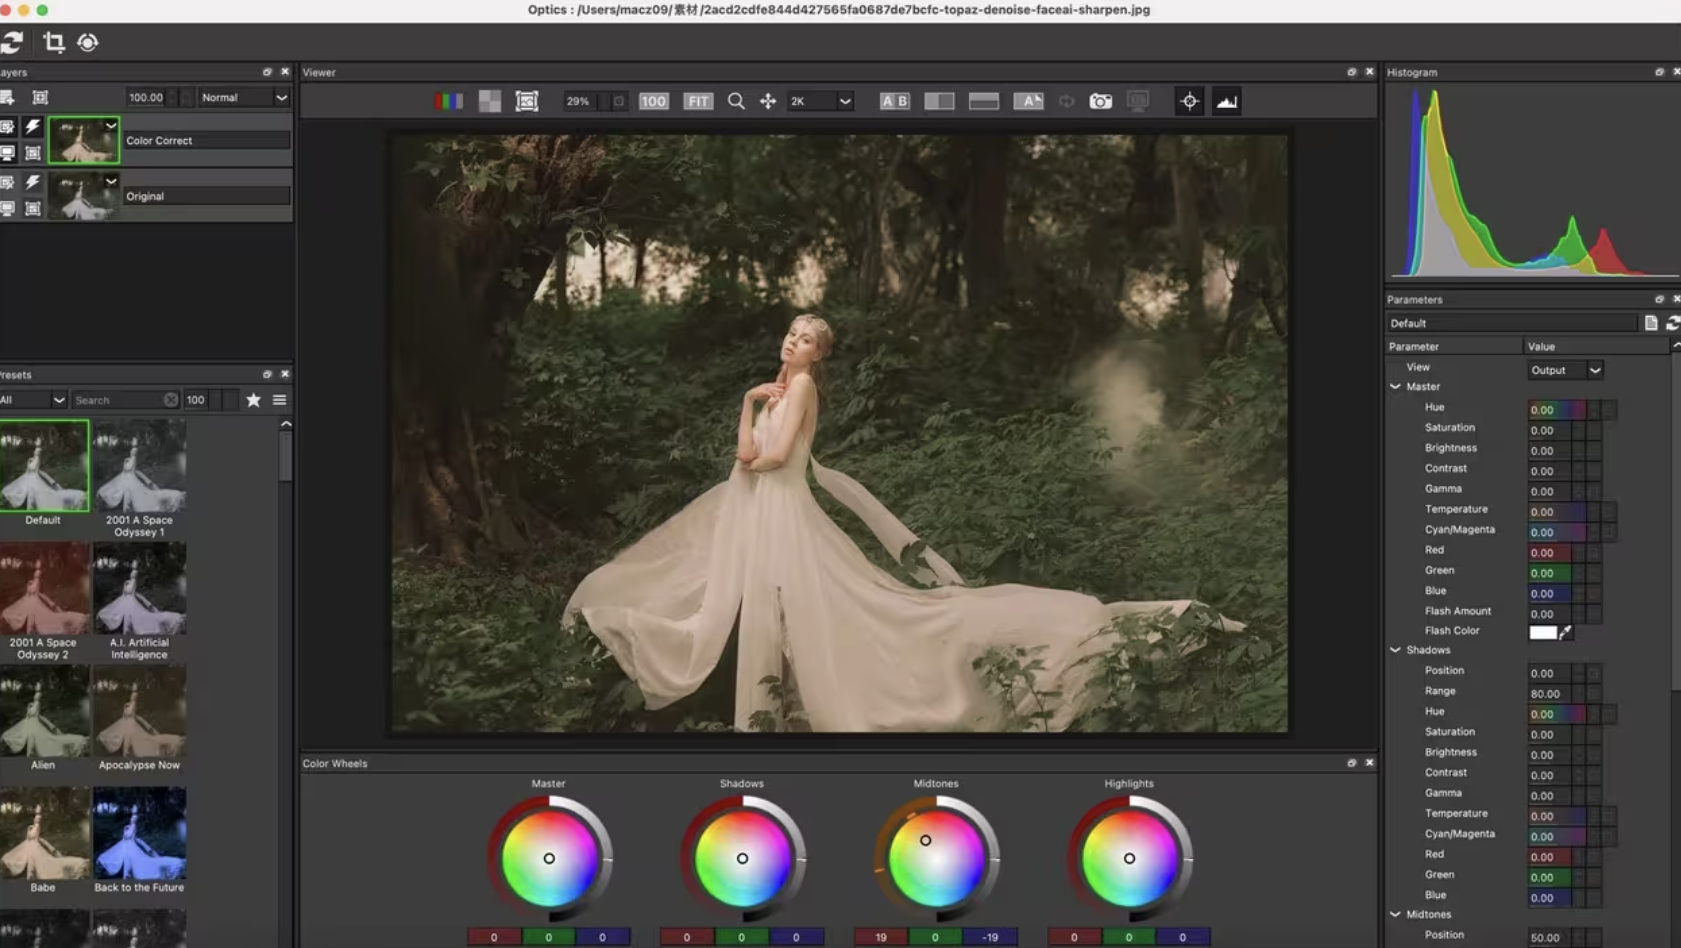Click the camera snapshot icon in Viewer toolbar
Viewport: 1681px width, 948px height.
click(x=1100, y=100)
